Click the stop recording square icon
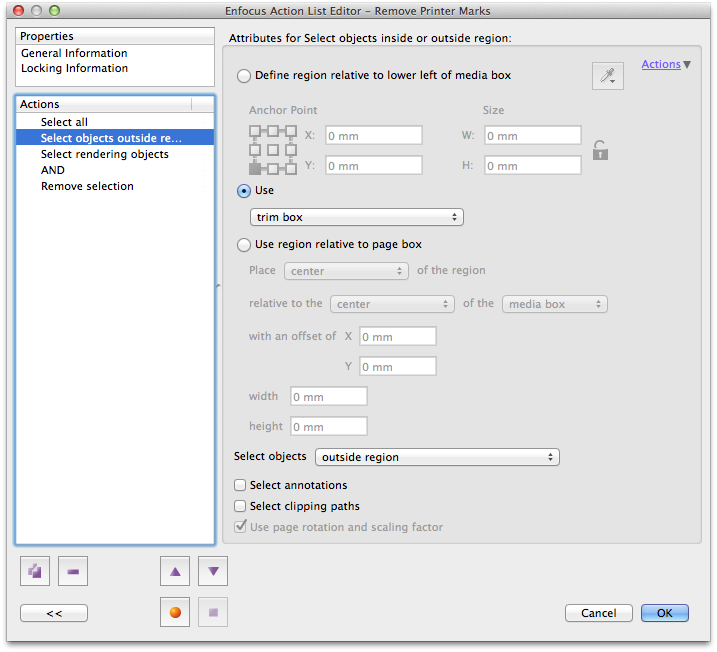This screenshot has width=717, height=652. (x=213, y=612)
